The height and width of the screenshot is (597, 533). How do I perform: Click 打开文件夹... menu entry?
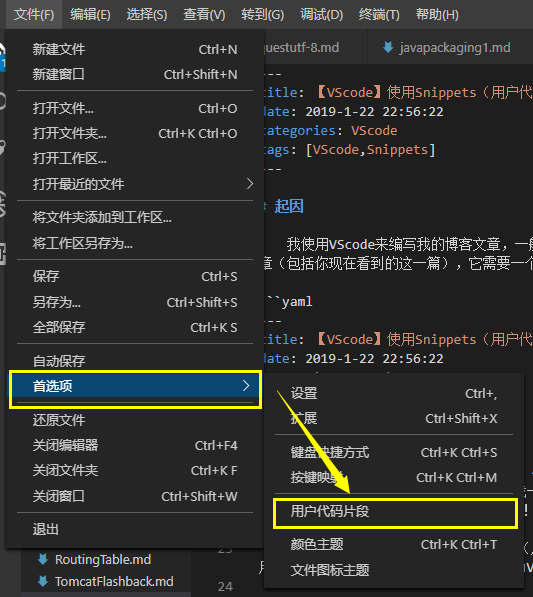[x=135, y=133]
